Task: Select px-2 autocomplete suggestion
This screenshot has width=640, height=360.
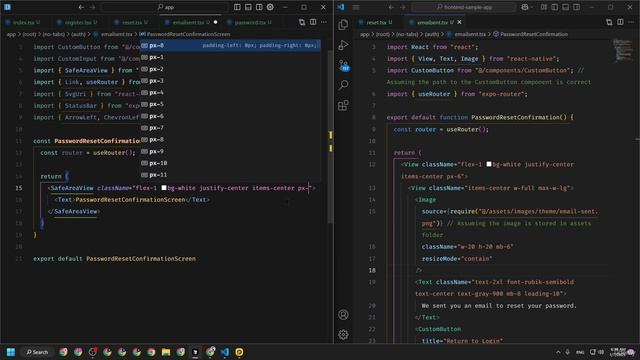Action: click(230, 69)
